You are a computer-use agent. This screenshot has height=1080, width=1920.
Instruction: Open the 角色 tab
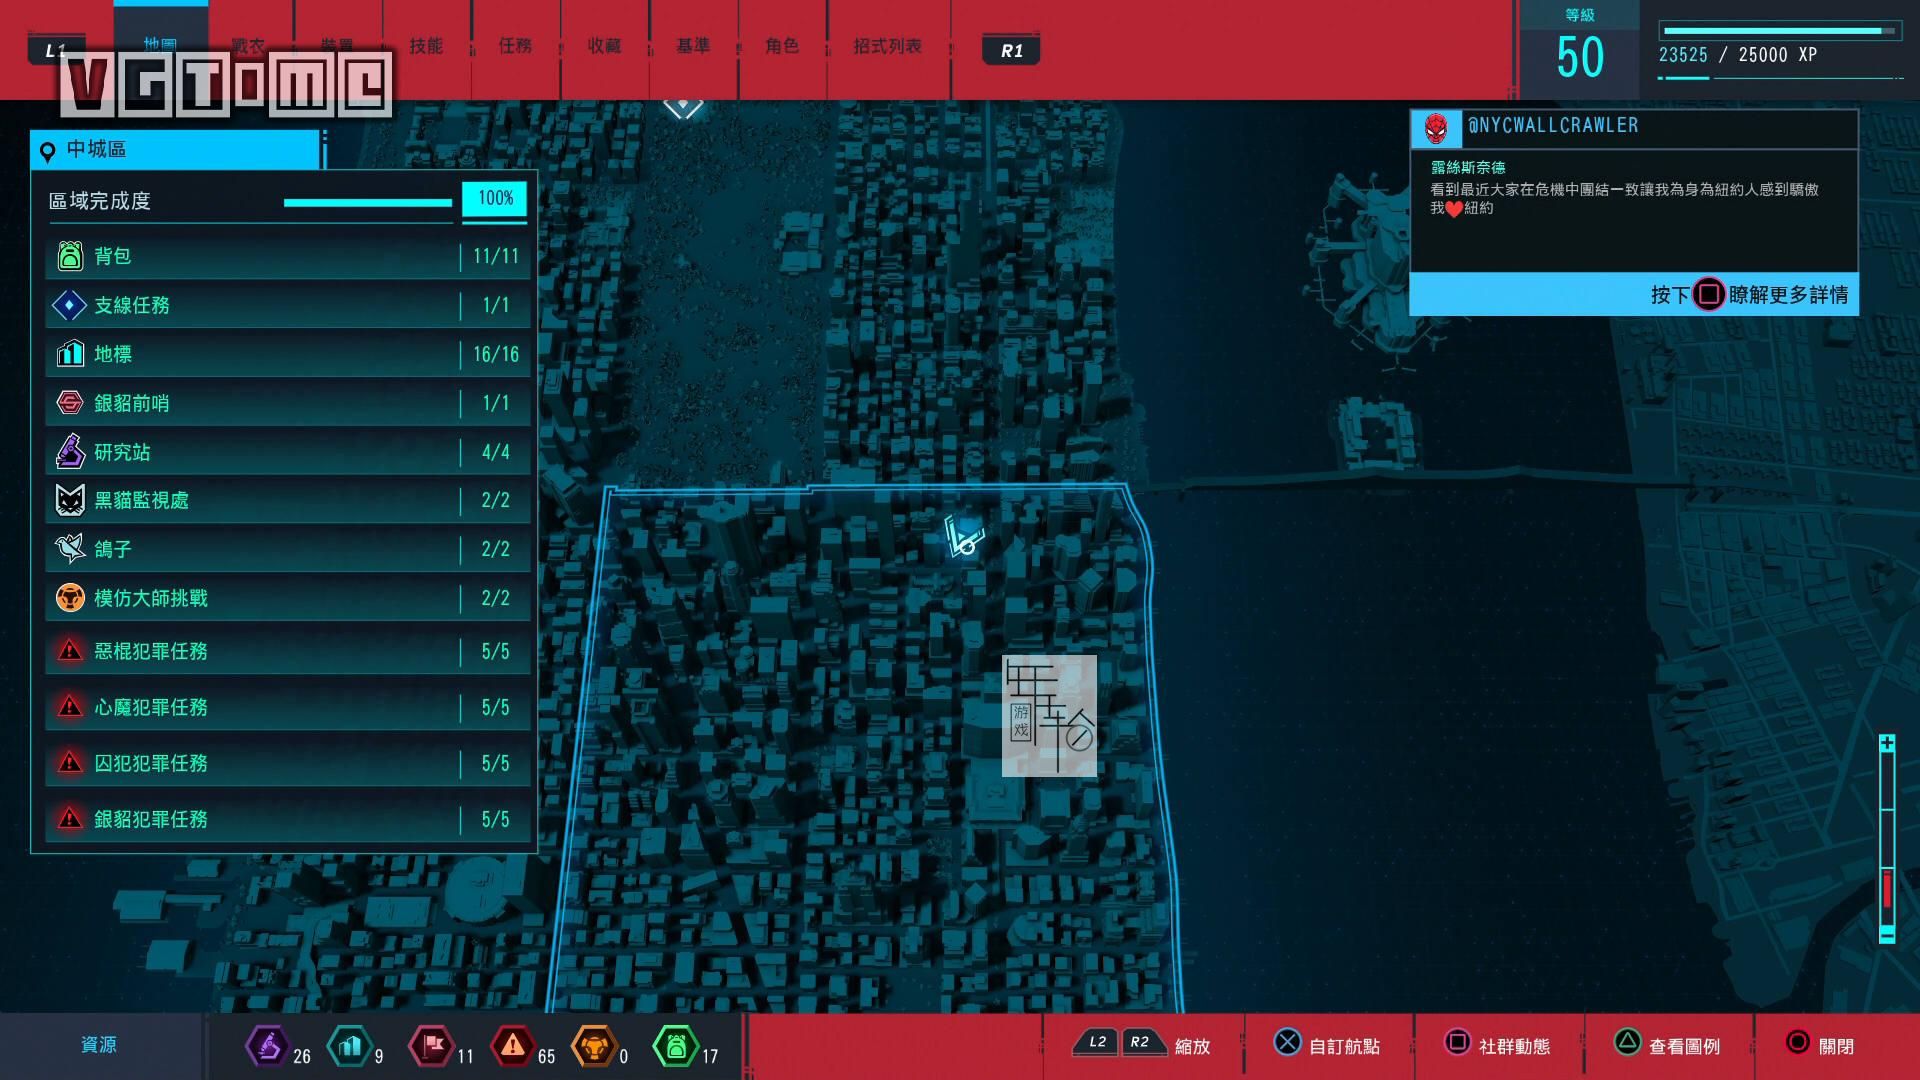782,46
